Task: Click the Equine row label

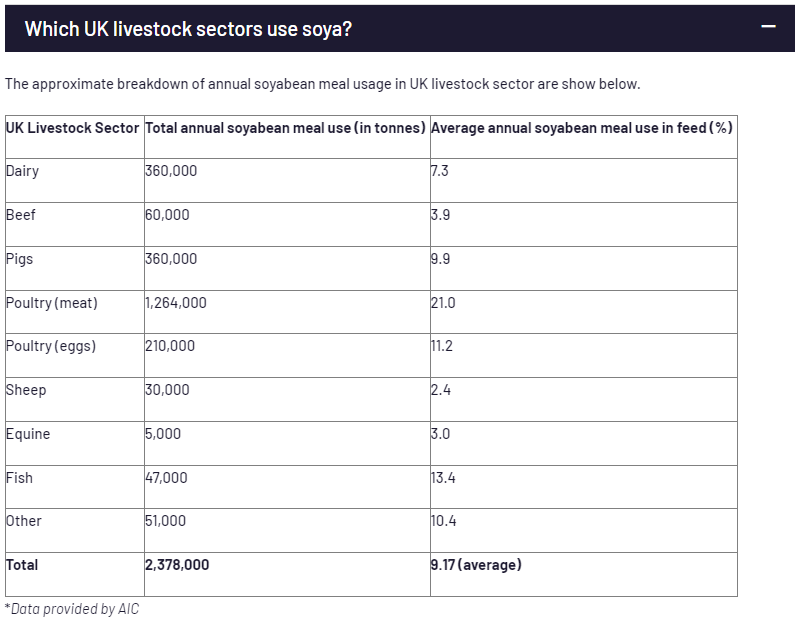Action: pos(28,434)
